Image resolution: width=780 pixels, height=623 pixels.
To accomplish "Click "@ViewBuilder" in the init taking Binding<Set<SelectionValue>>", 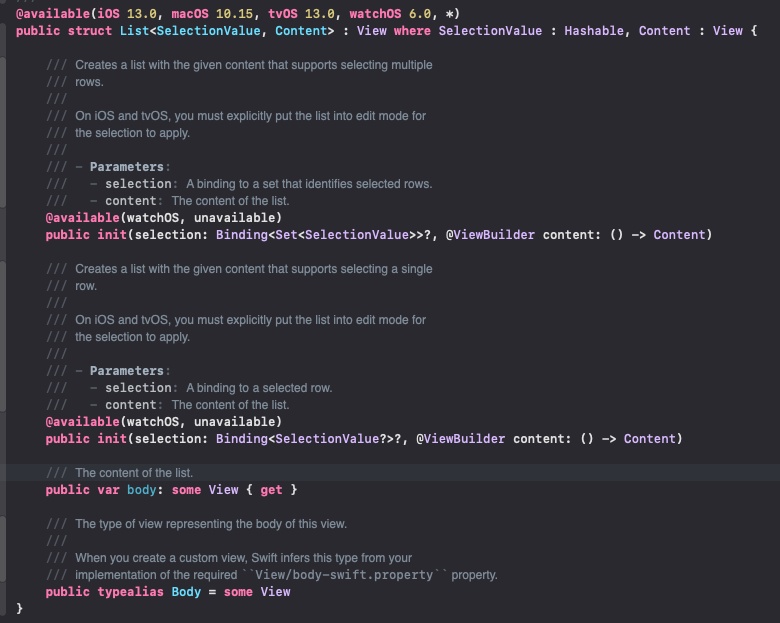I will [490, 235].
